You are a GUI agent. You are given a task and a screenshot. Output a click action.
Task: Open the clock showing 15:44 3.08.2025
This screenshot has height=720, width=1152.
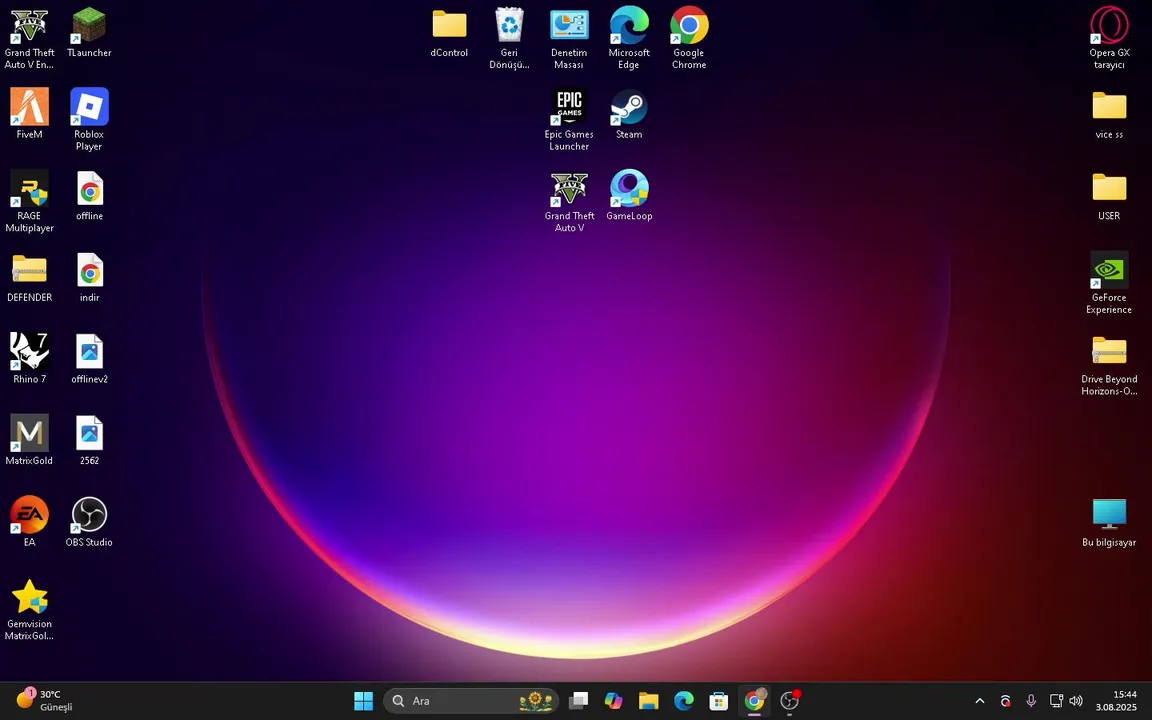point(1116,701)
